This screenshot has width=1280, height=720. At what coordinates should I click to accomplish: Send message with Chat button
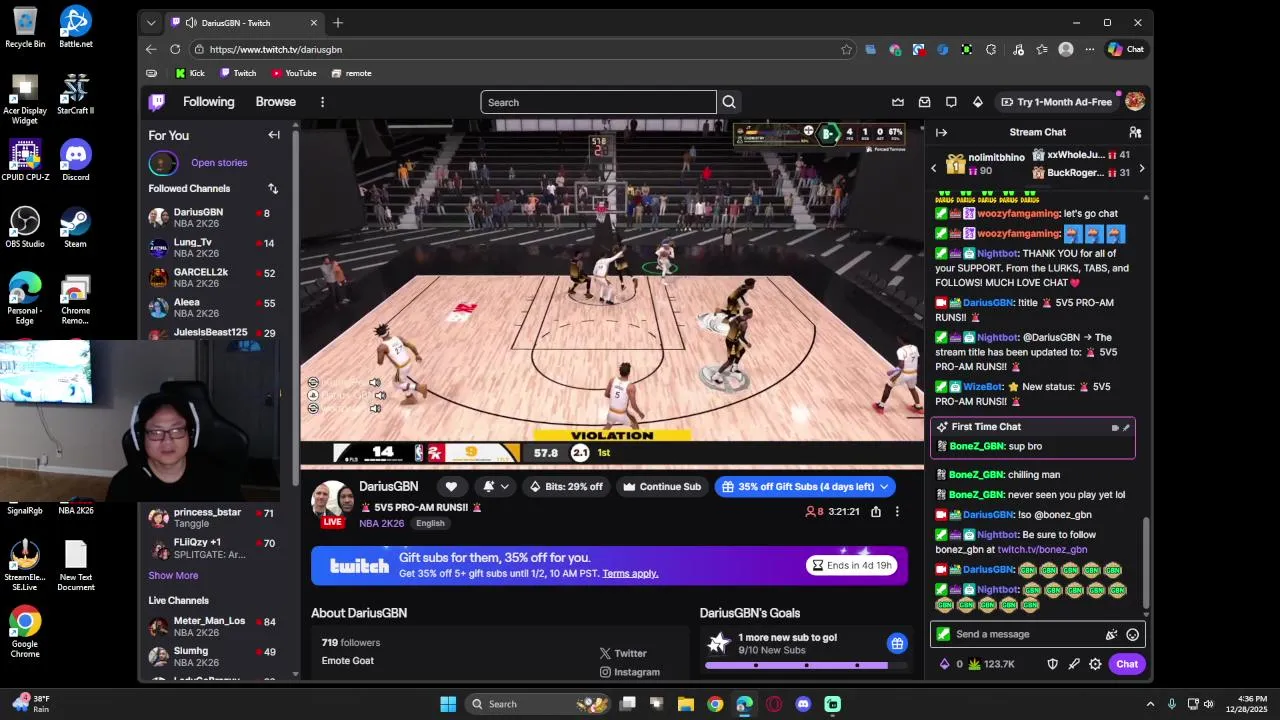[x=1127, y=664]
